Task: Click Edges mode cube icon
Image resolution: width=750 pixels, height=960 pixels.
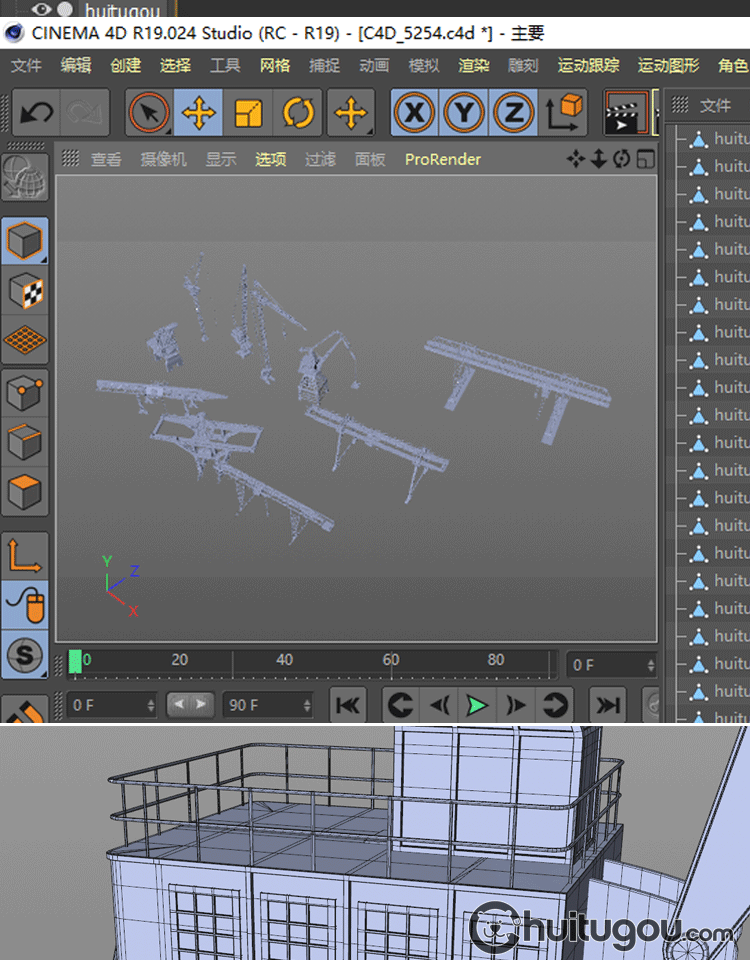Action: pyautogui.click(x=26, y=441)
